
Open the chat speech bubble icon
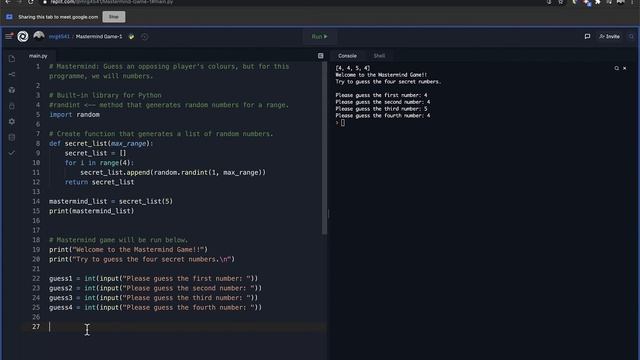pyautogui.click(x=587, y=36)
